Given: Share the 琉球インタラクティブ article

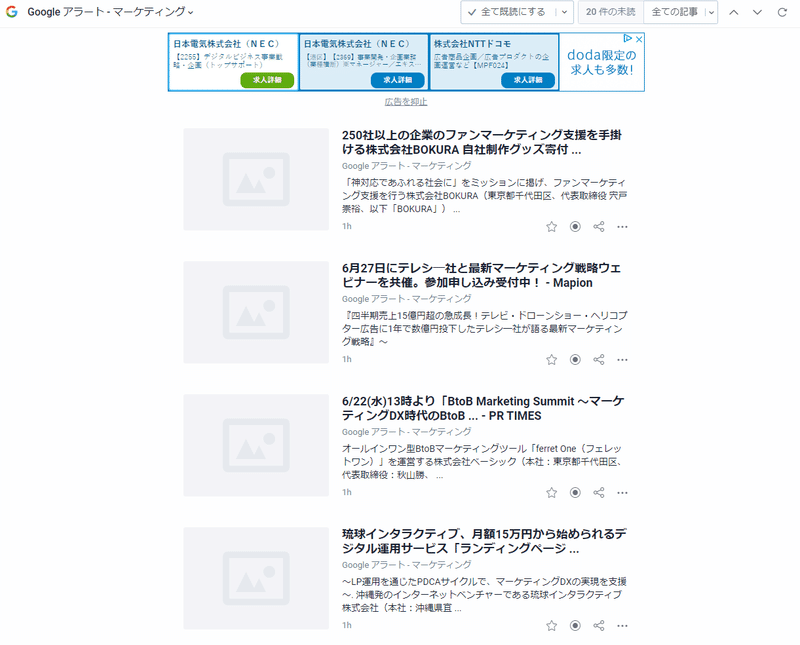Looking at the screenshot, I should [x=599, y=626].
